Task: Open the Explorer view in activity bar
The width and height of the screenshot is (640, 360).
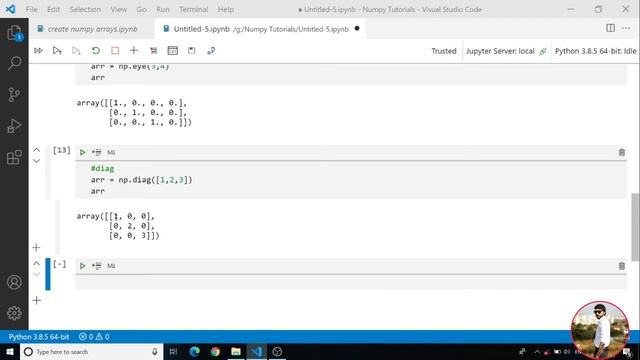Action: [14, 33]
